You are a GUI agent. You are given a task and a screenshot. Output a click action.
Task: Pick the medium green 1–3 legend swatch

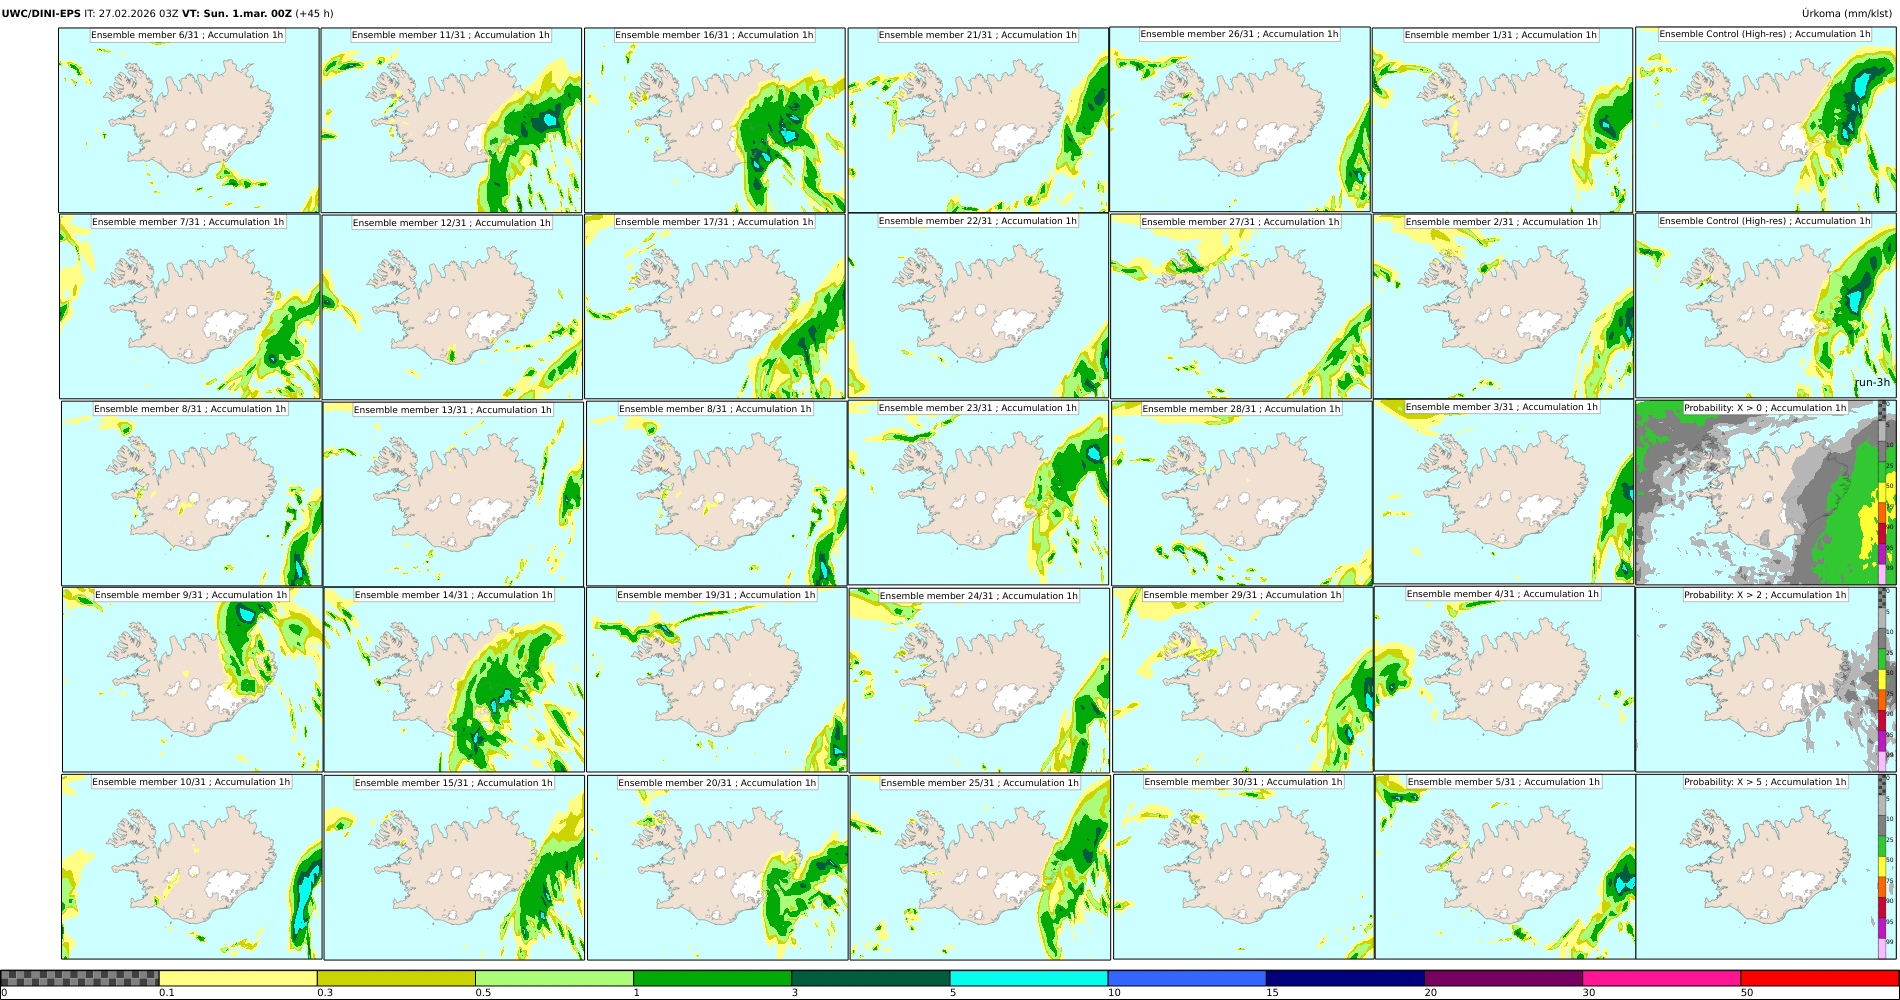coord(712,978)
